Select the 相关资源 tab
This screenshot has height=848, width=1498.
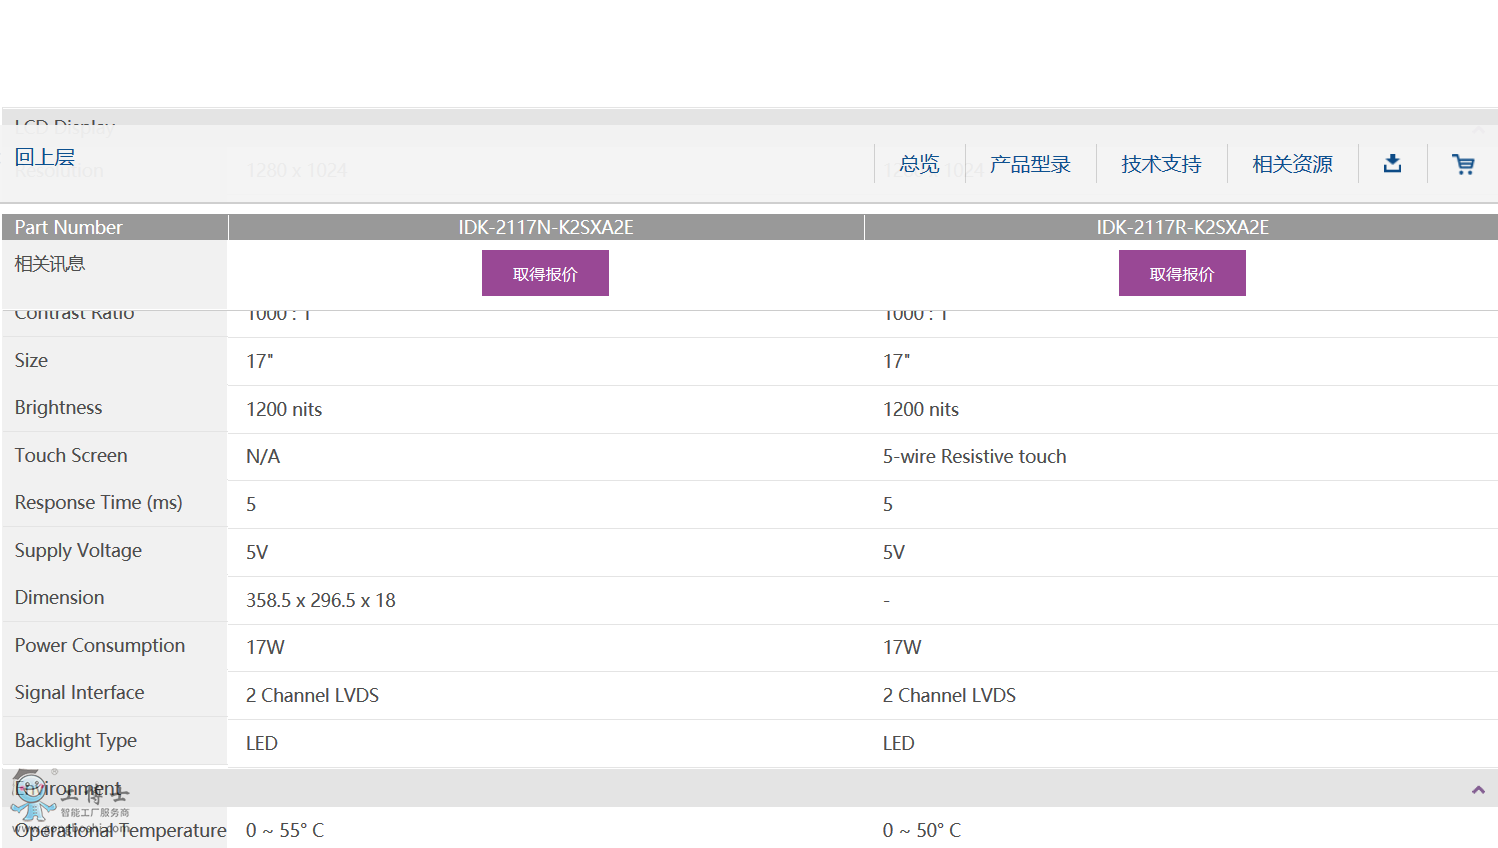coord(1292,164)
